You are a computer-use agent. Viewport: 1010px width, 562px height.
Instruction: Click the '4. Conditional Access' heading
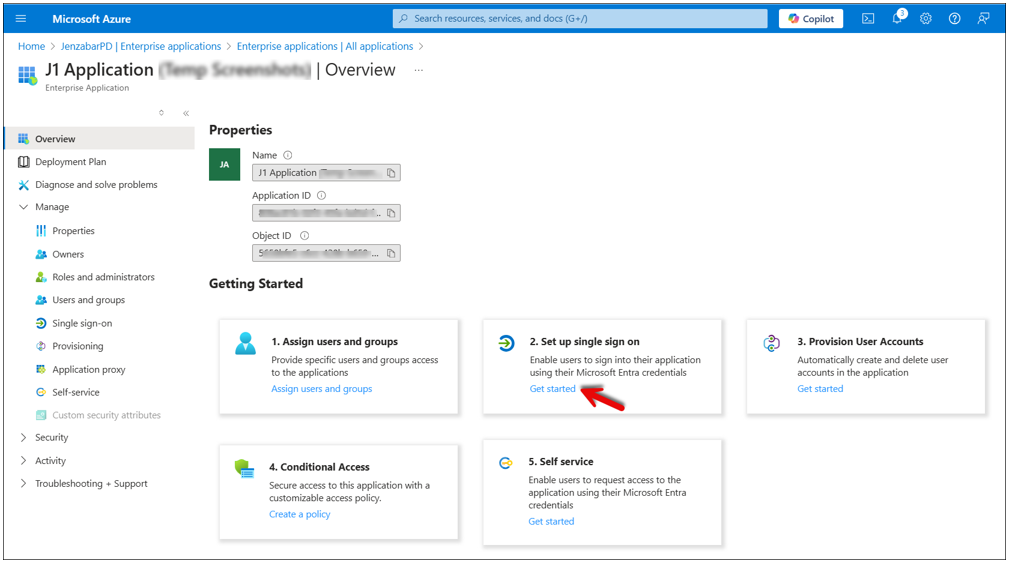pos(319,467)
